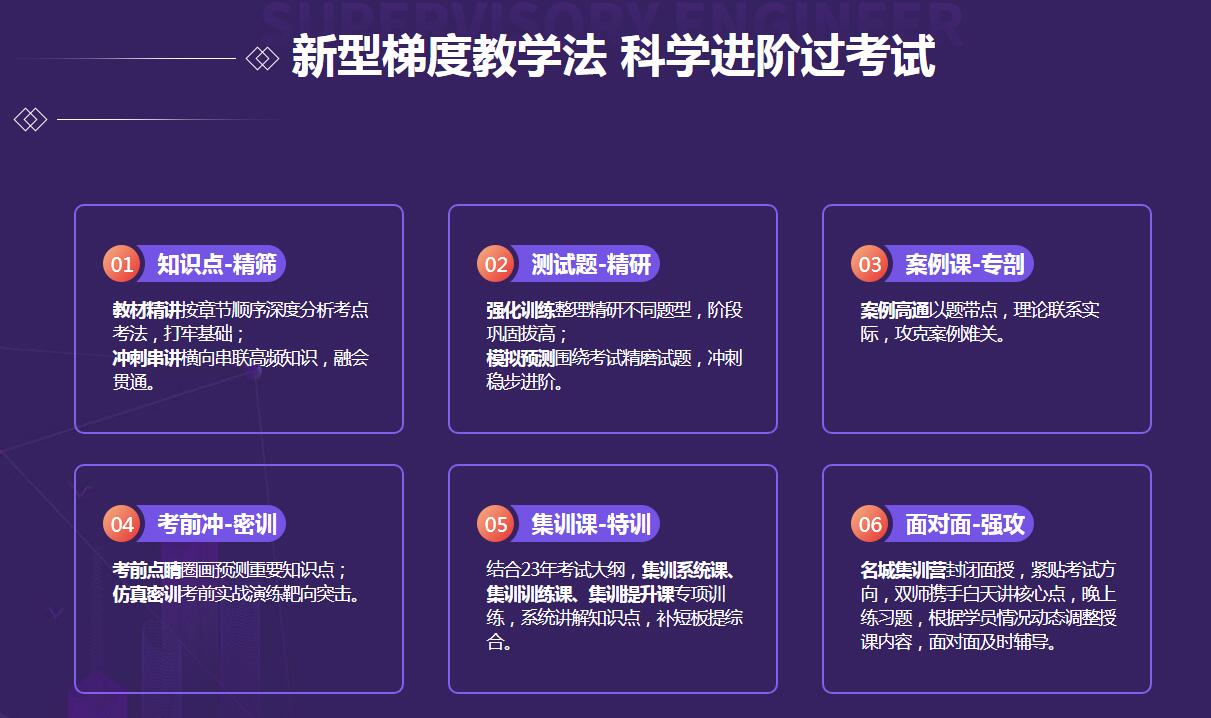The image size is (1211, 718).
Task: Click the bold 教材精讲 text
Action: (x=147, y=310)
